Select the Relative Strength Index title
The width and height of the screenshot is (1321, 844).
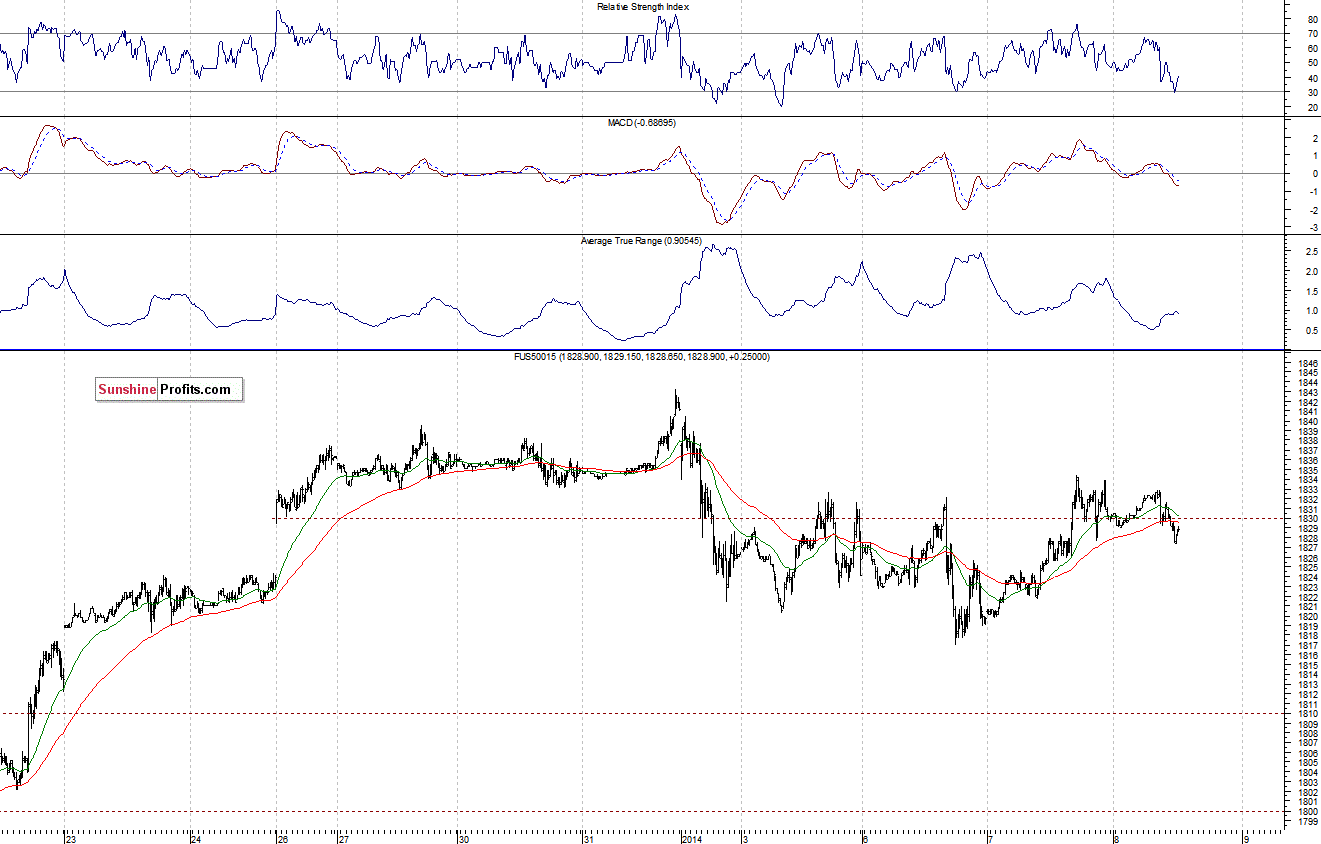(643, 6)
